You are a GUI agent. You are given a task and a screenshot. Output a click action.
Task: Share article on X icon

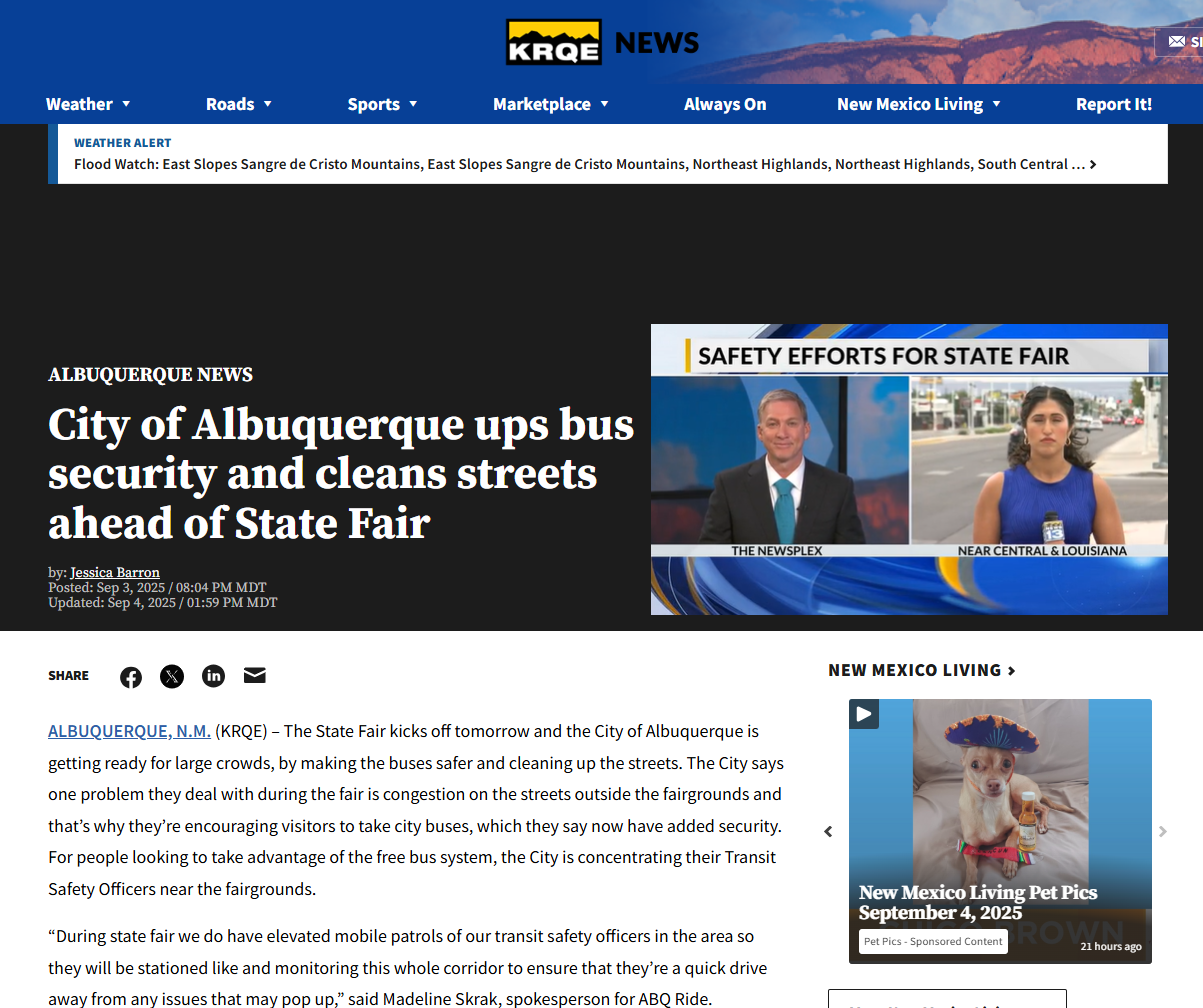[x=172, y=677]
